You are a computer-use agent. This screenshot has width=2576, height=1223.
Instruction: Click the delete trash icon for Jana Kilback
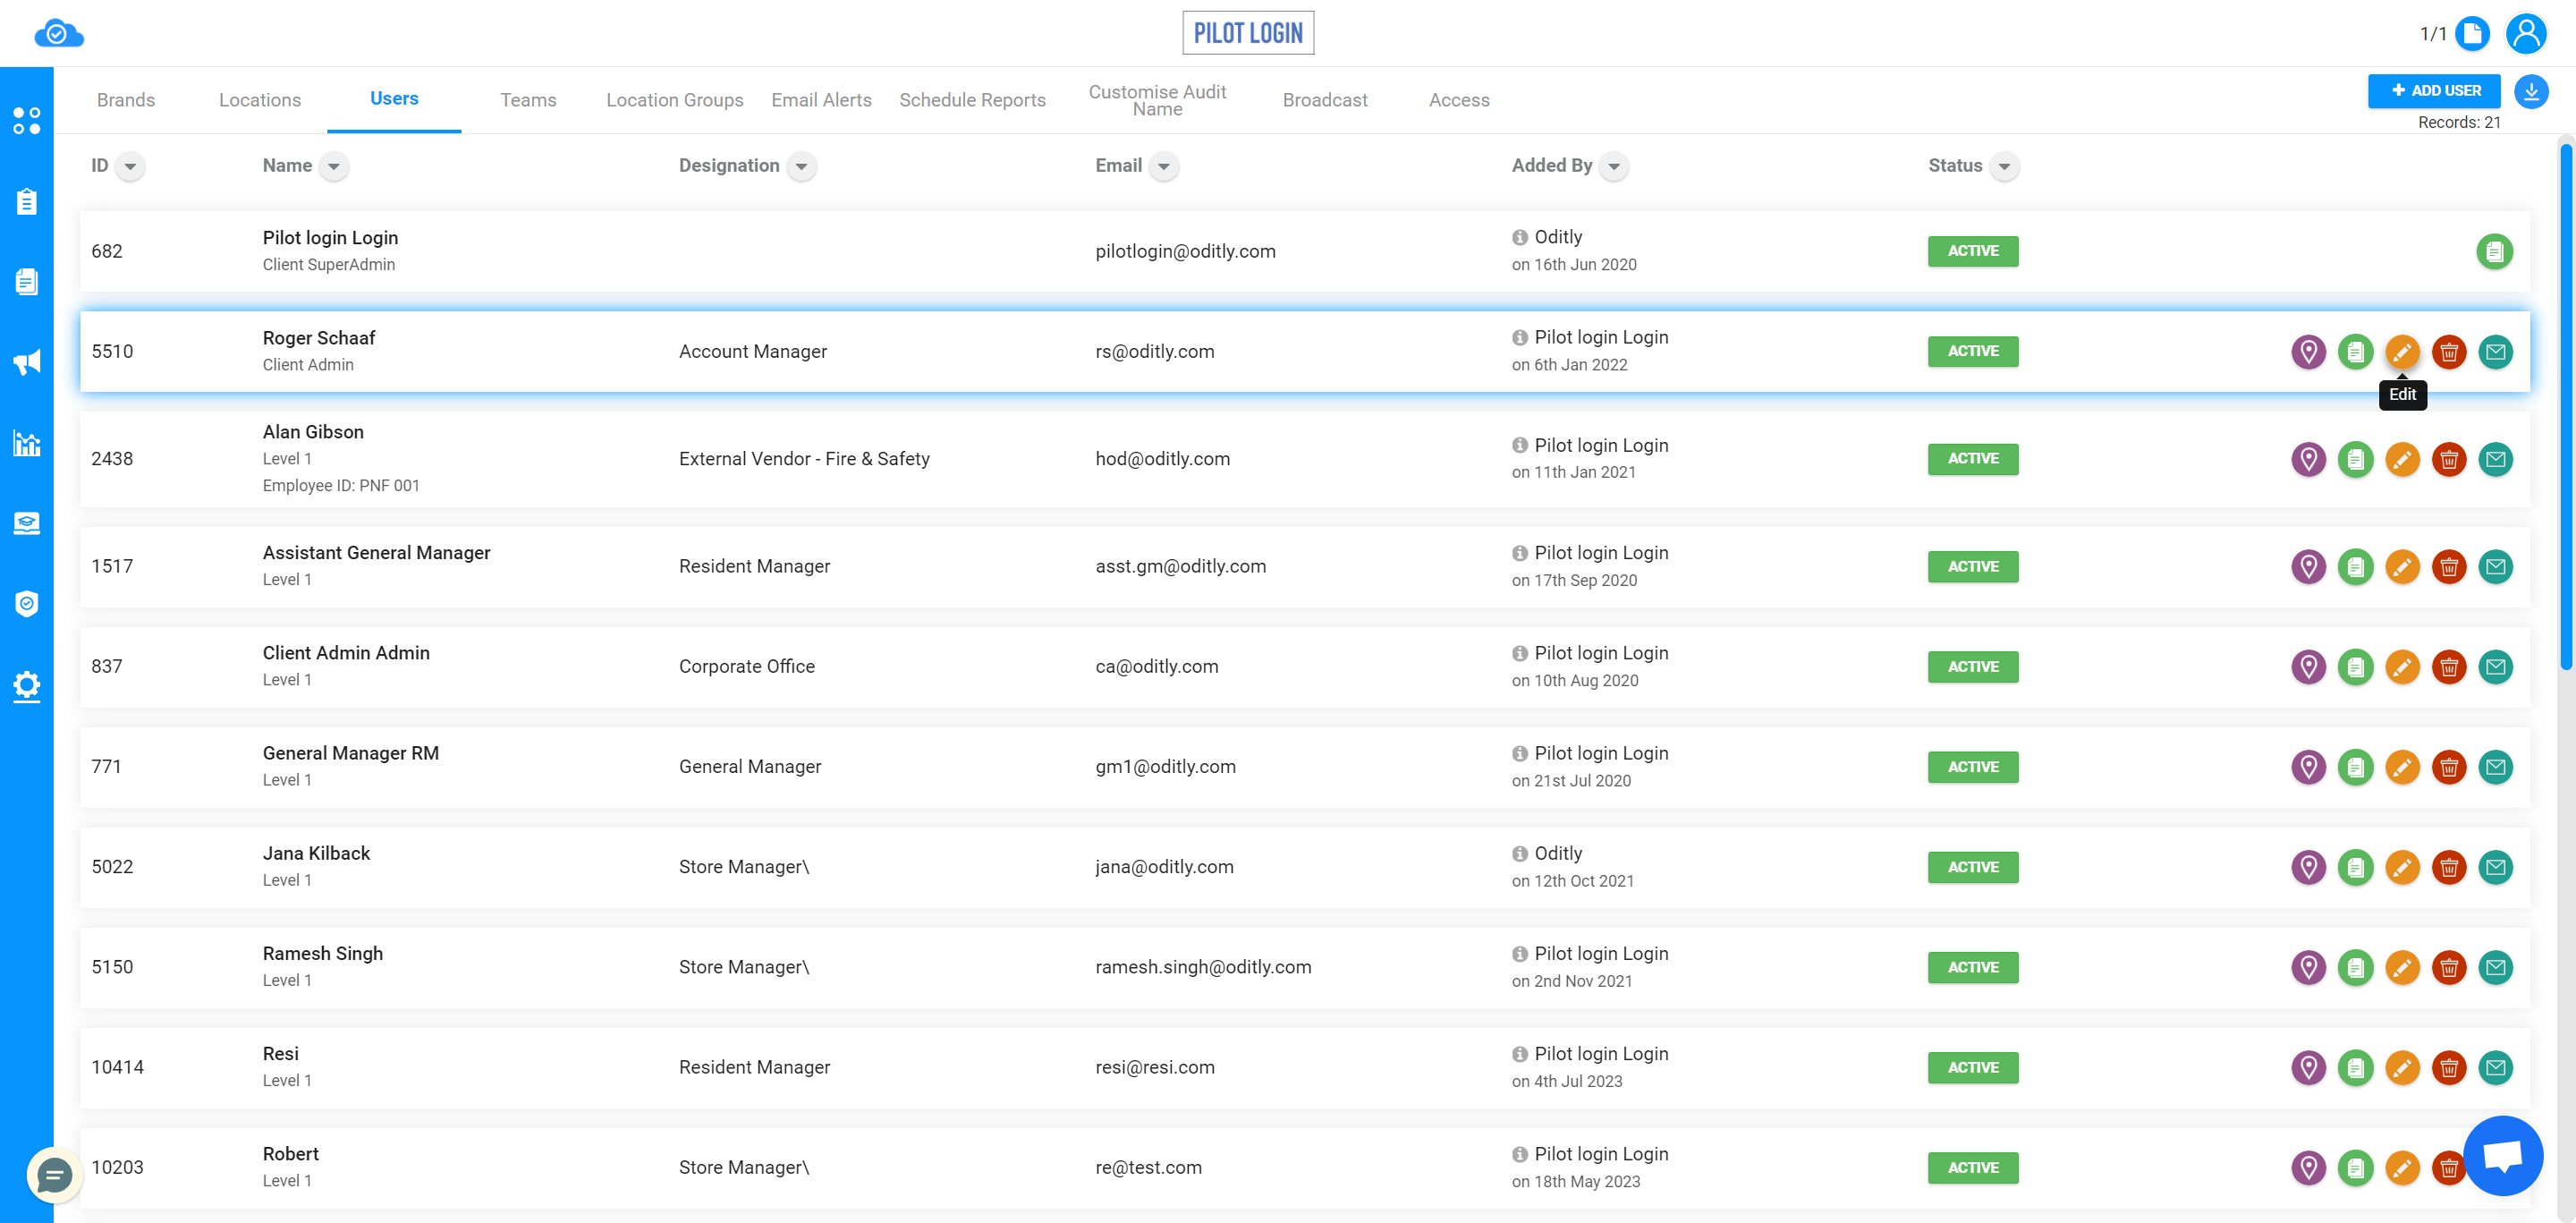click(2450, 866)
